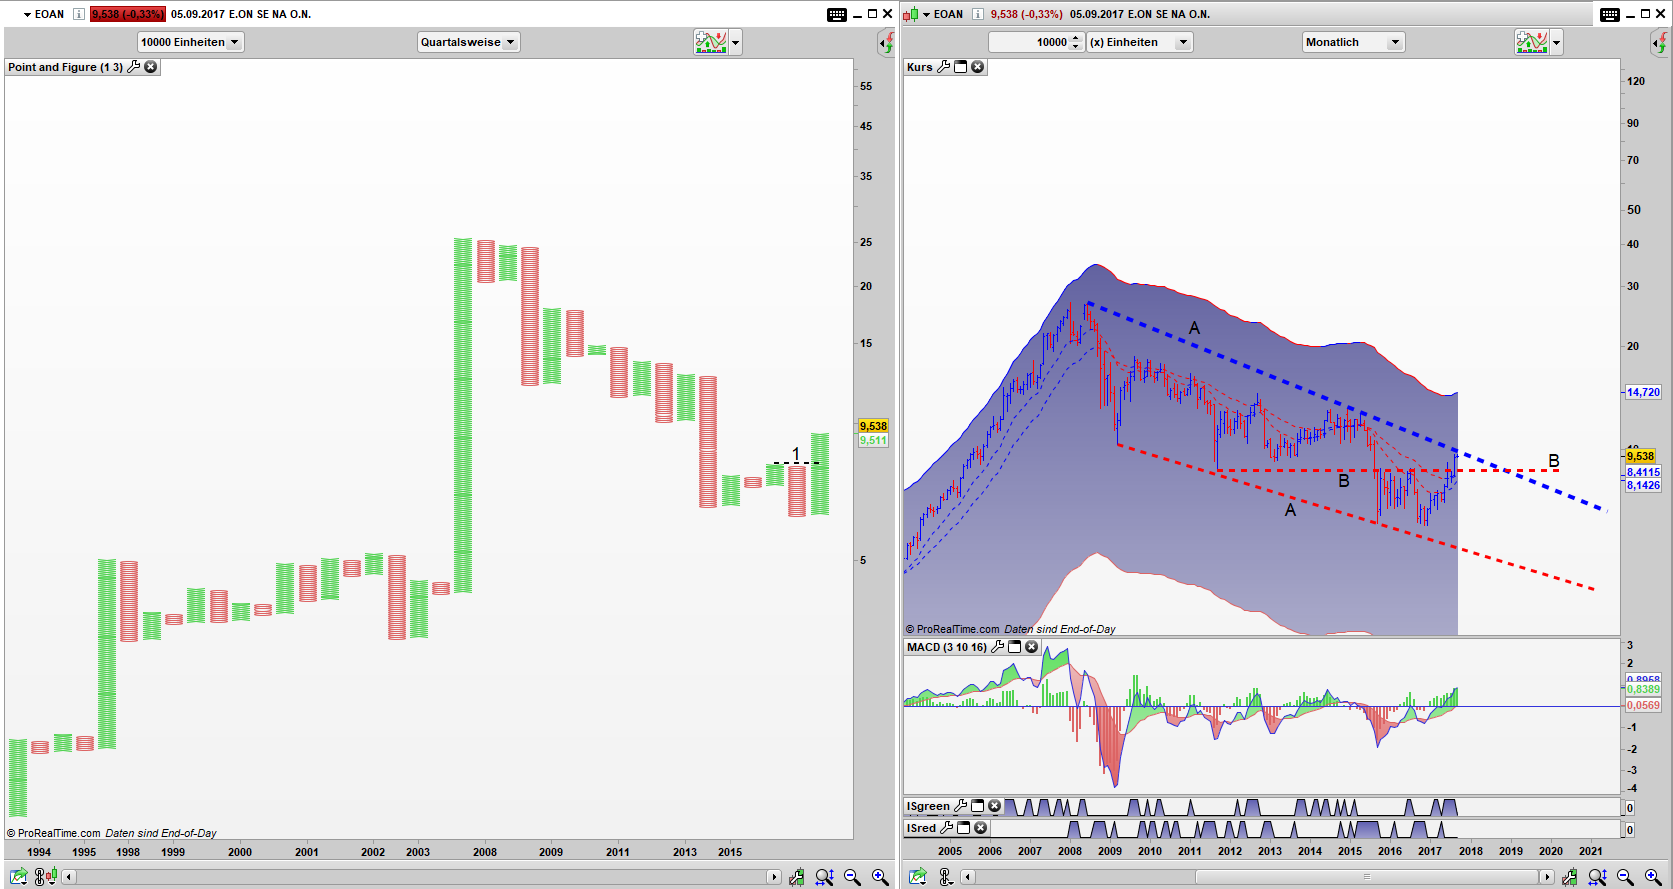Image resolution: width=1673 pixels, height=889 pixels.
Task: Maximize the ISgreen indicator panel
Action: (x=978, y=806)
